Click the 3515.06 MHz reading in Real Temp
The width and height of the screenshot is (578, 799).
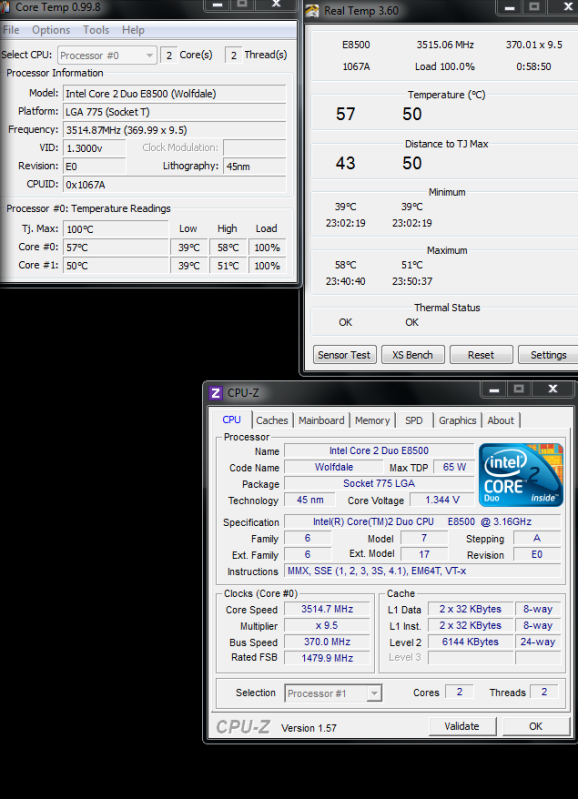click(445, 45)
